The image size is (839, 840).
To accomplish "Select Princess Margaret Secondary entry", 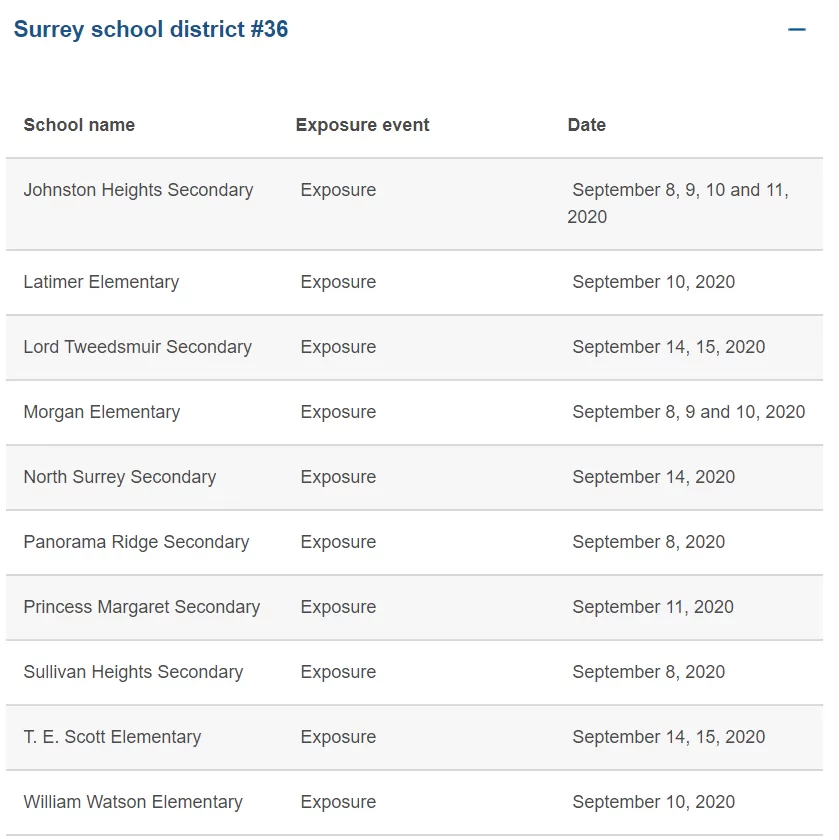I will tap(142, 607).
